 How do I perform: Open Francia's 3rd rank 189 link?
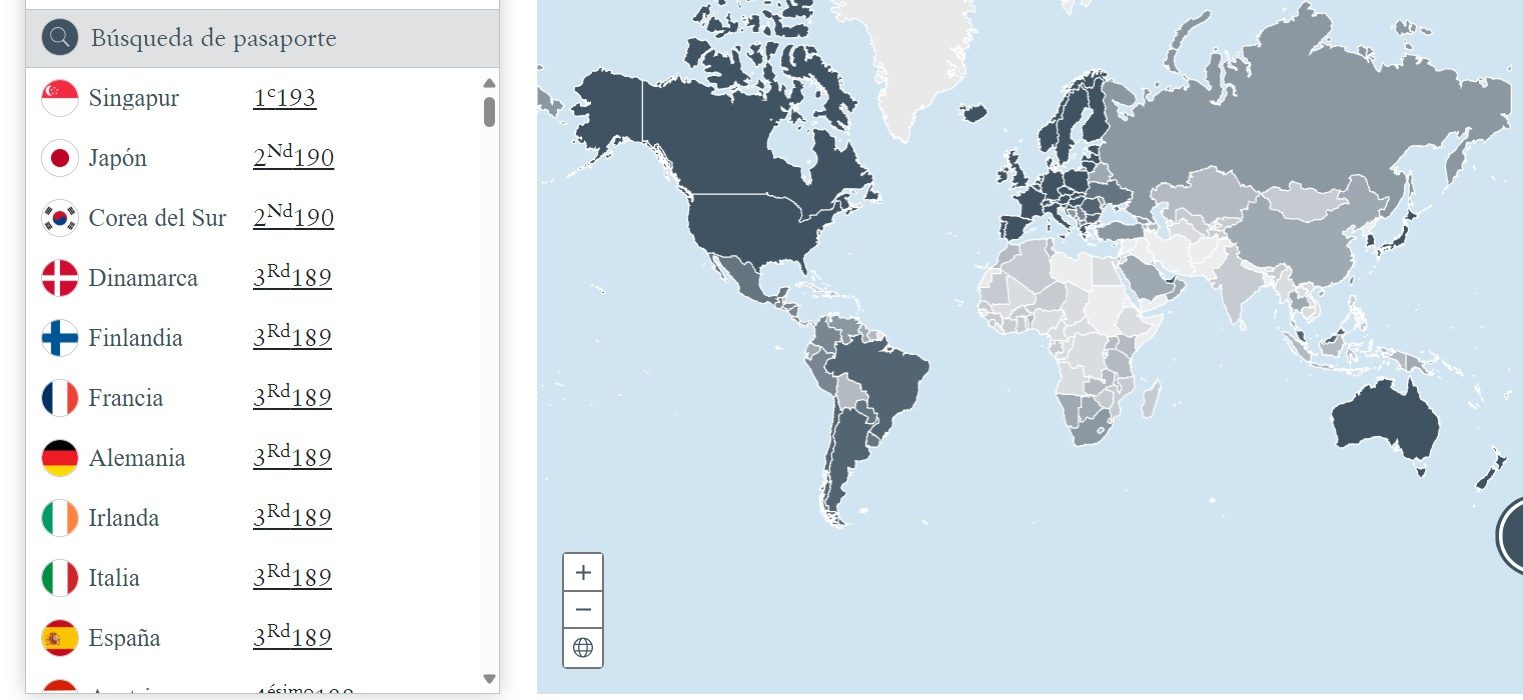point(292,398)
